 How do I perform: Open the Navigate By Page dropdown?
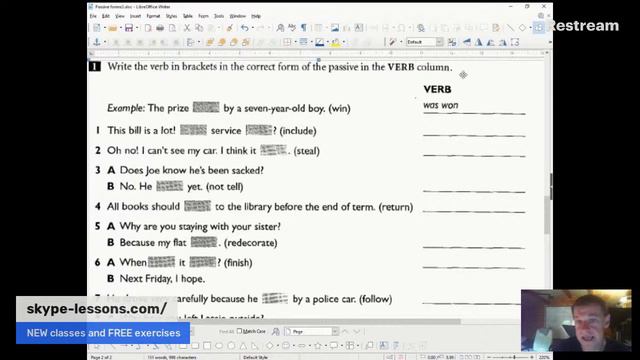pyautogui.click(x=312, y=331)
